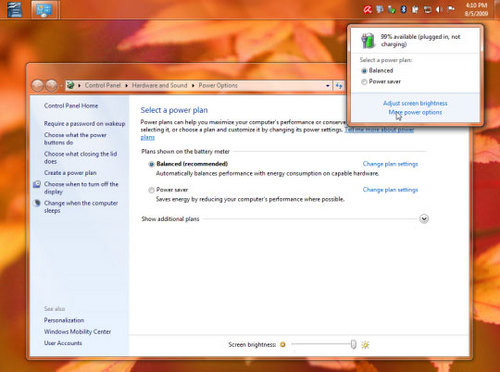Open Windows Mobility Center link
The height and width of the screenshot is (372, 500).
coord(77,332)
